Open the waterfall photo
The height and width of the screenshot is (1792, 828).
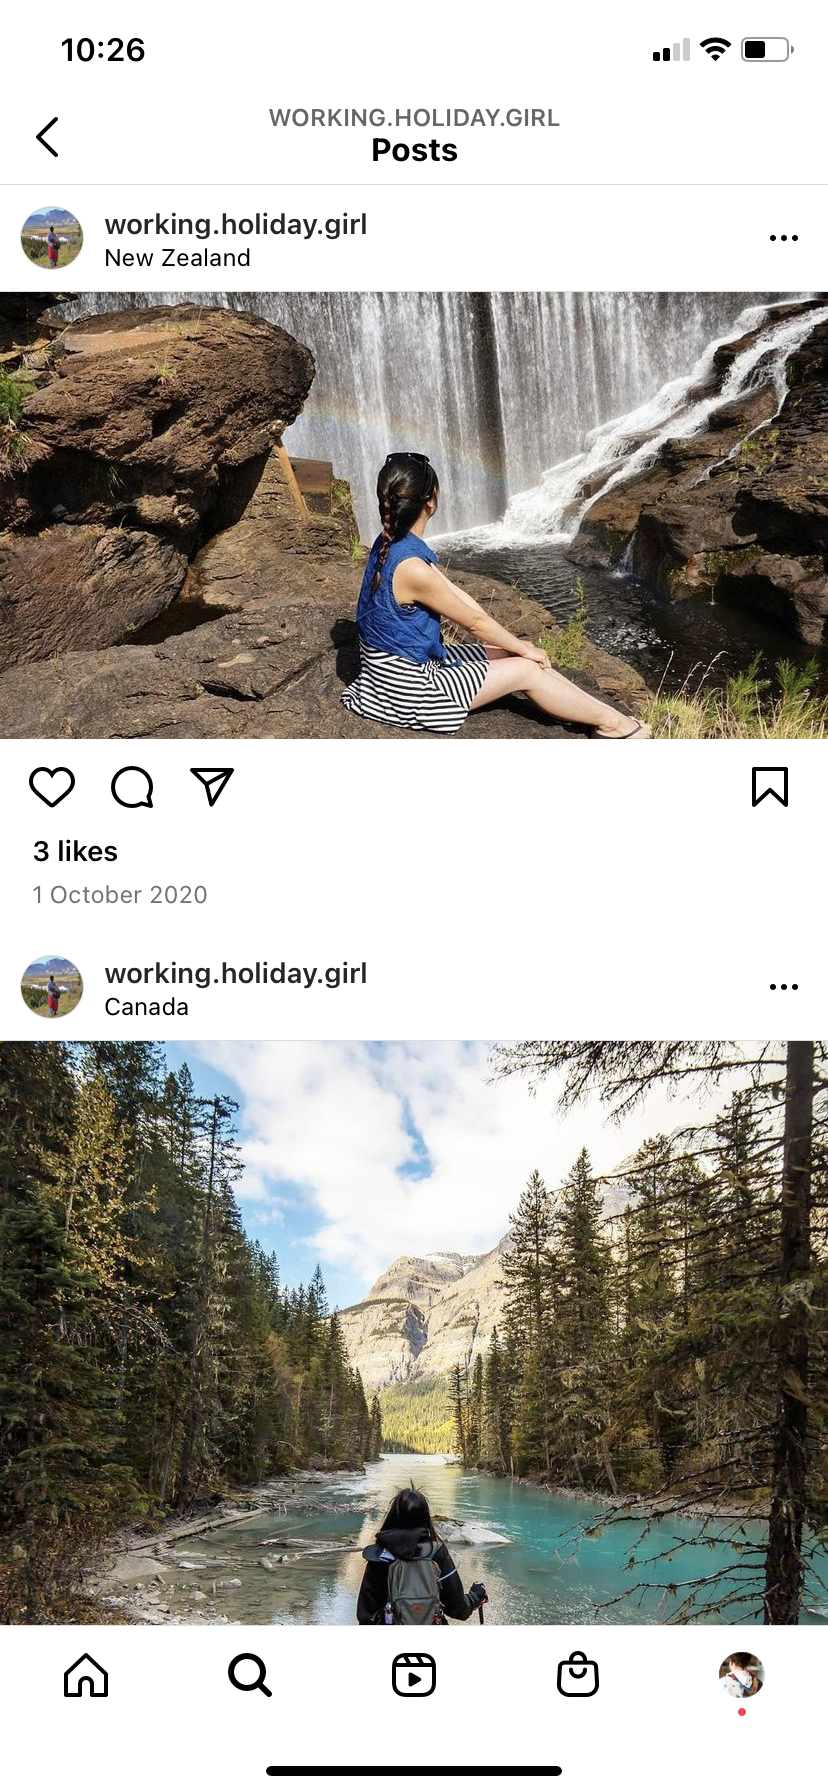pos(414,515)
